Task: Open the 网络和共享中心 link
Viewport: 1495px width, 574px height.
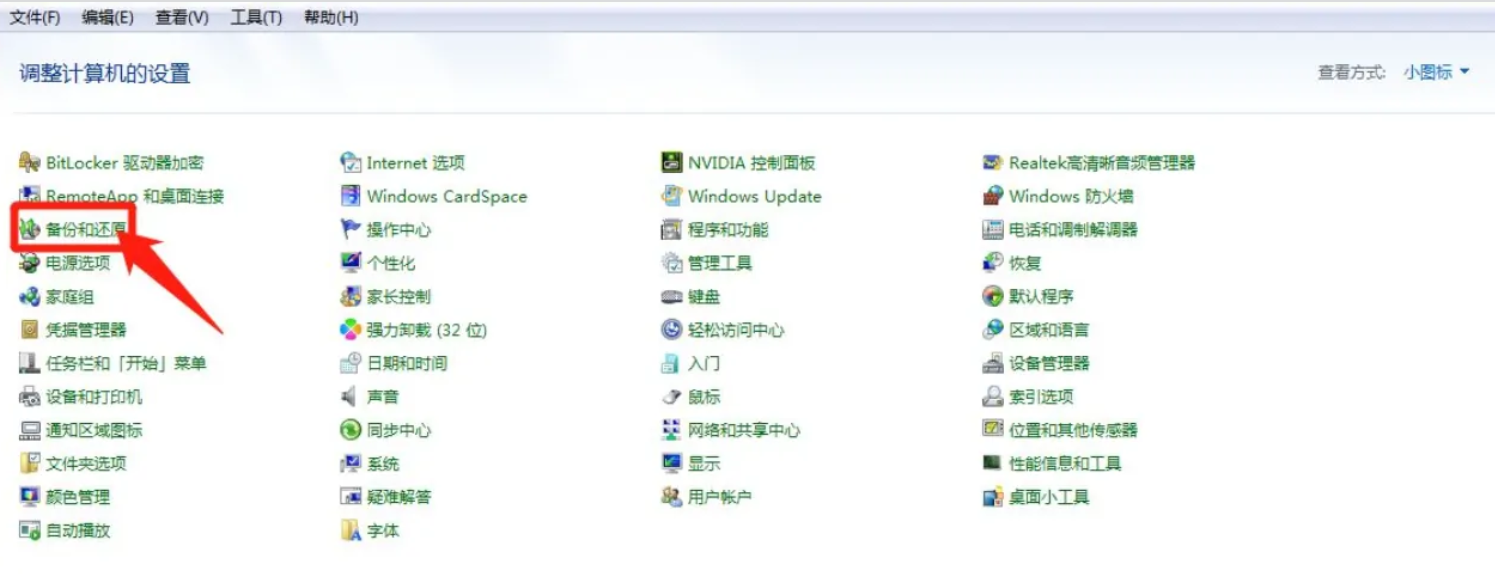Action: 744,430
